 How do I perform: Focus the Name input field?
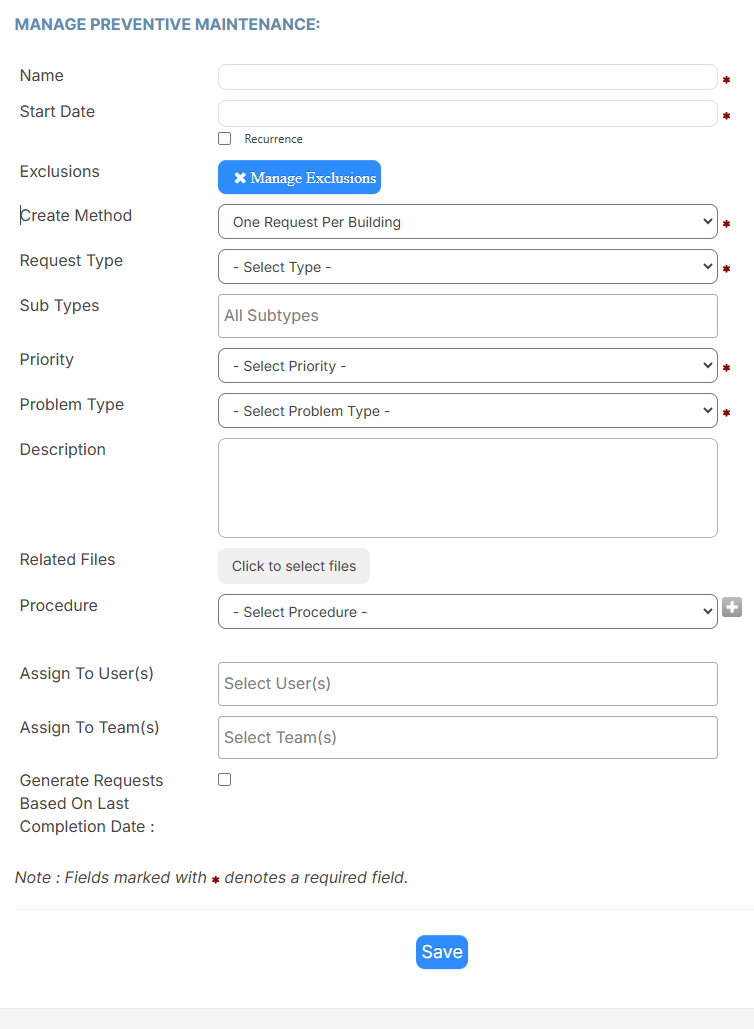[x=467, y=77]
